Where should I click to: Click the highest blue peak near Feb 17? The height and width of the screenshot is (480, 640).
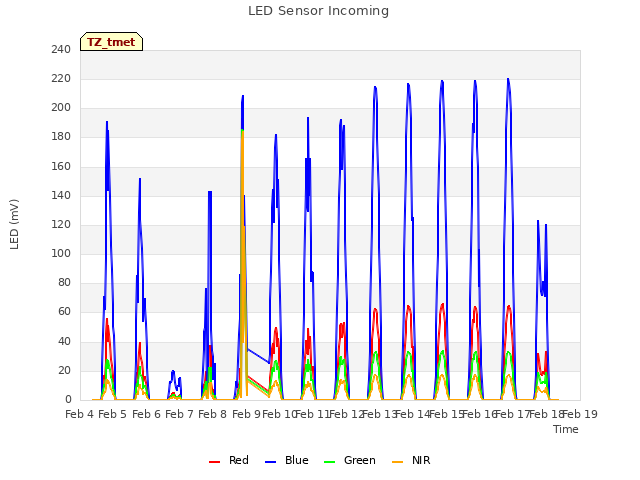pos(508,79)
